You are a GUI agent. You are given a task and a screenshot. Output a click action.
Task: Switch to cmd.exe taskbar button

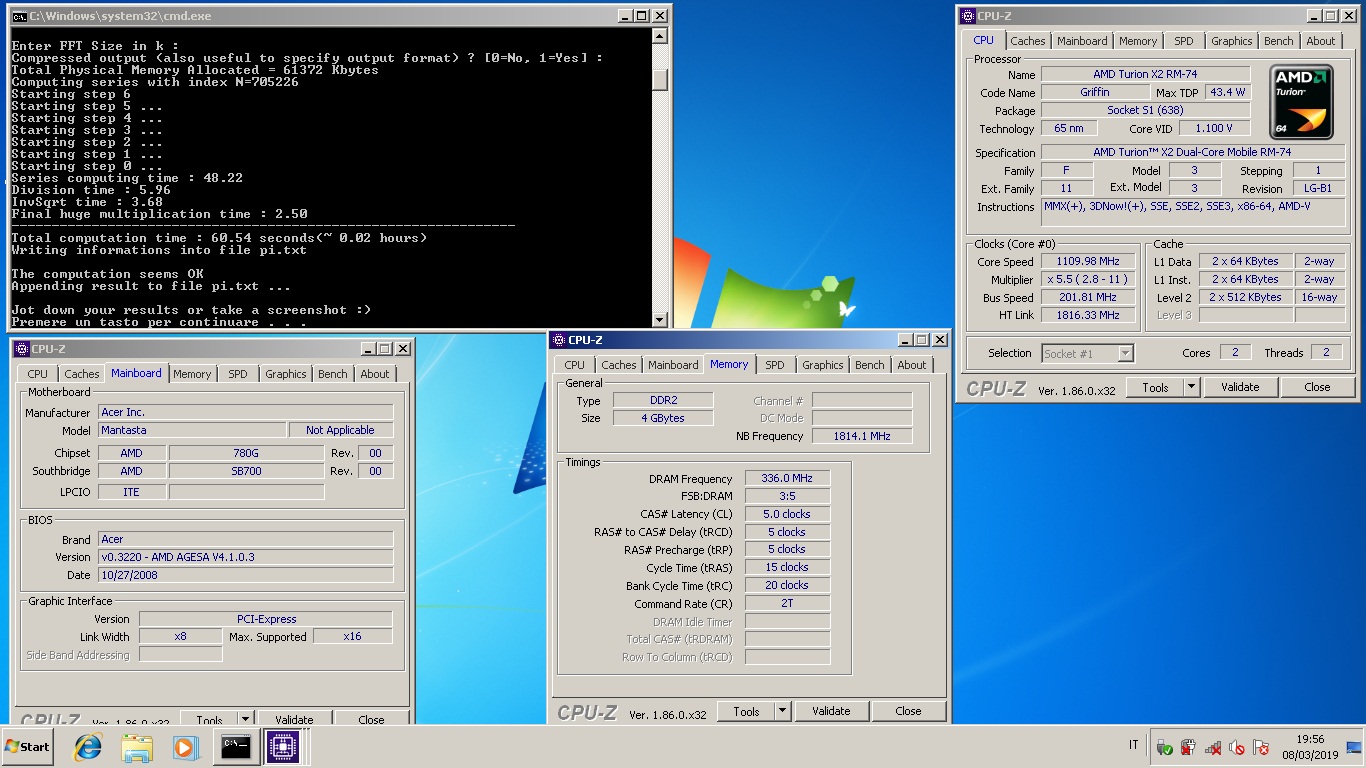[x=236, y=746]
